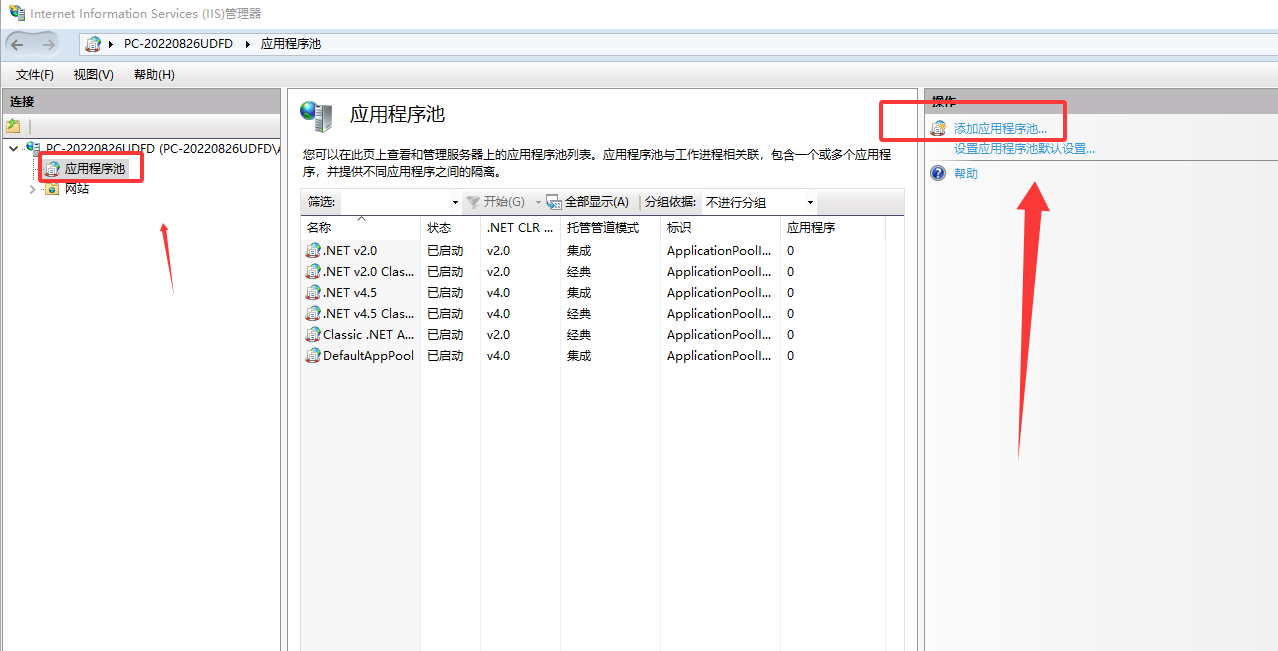
Task: Click the 全部显示(A) button
Action: pos(588,202)
